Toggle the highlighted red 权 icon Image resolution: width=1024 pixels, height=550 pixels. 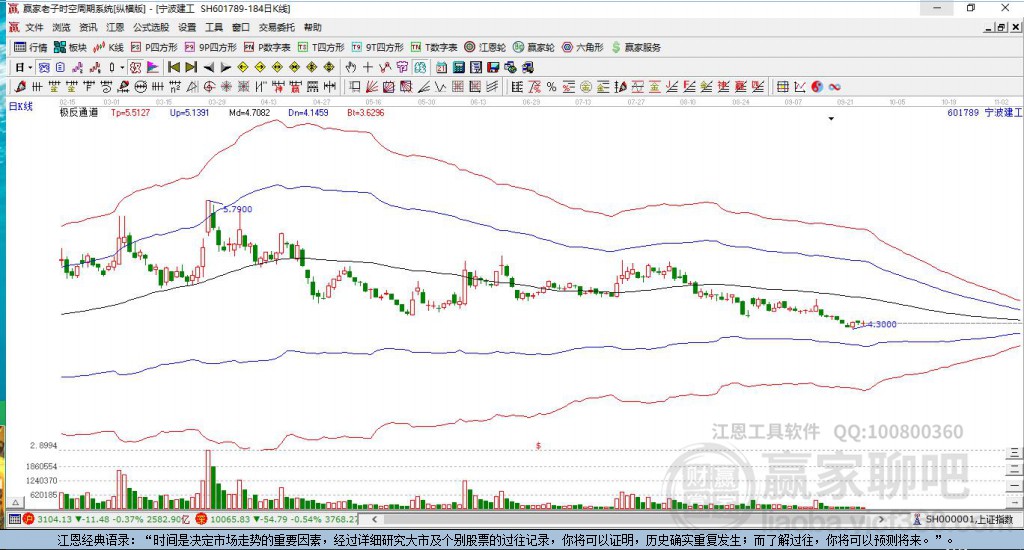(135, 67)
